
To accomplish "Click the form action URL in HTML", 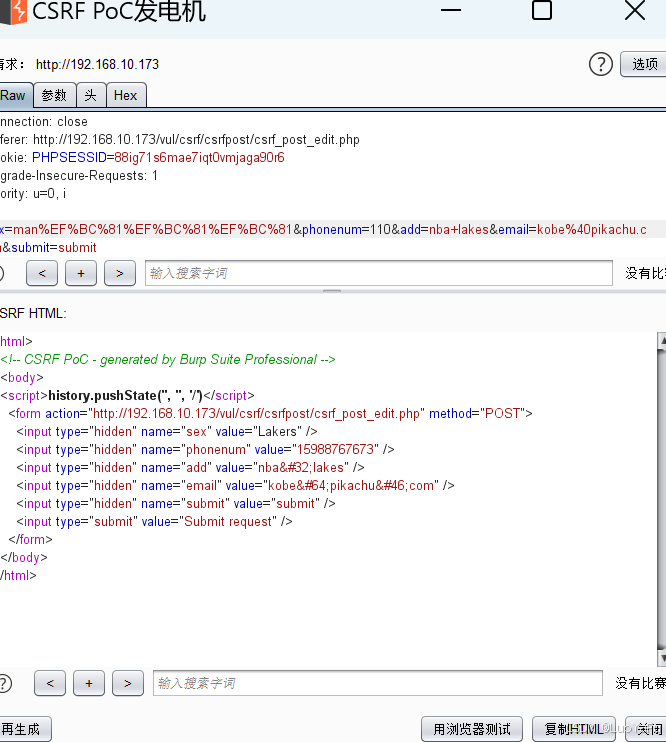I will 256,414.
